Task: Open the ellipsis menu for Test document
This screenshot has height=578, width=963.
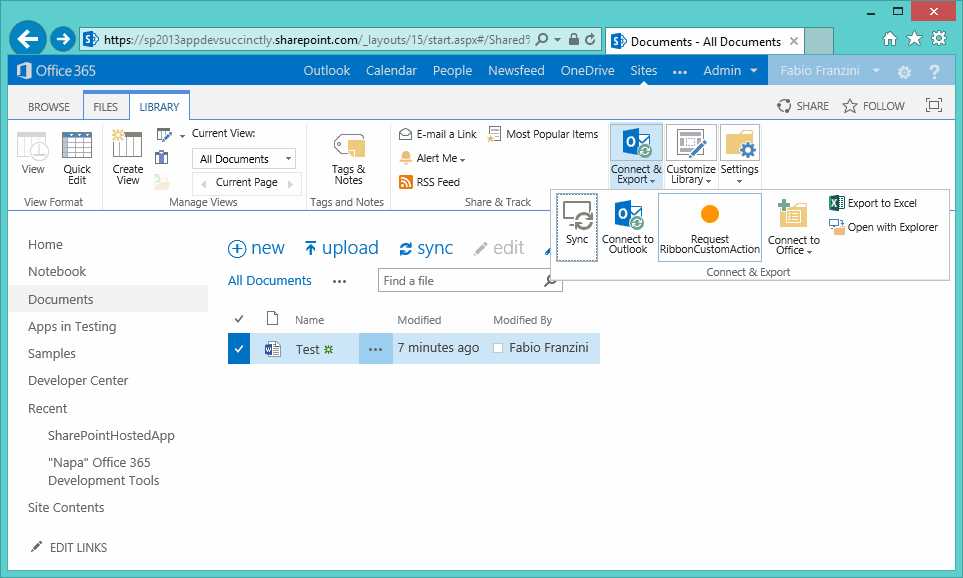Action: pyautogui.click(x=375, y=348)
